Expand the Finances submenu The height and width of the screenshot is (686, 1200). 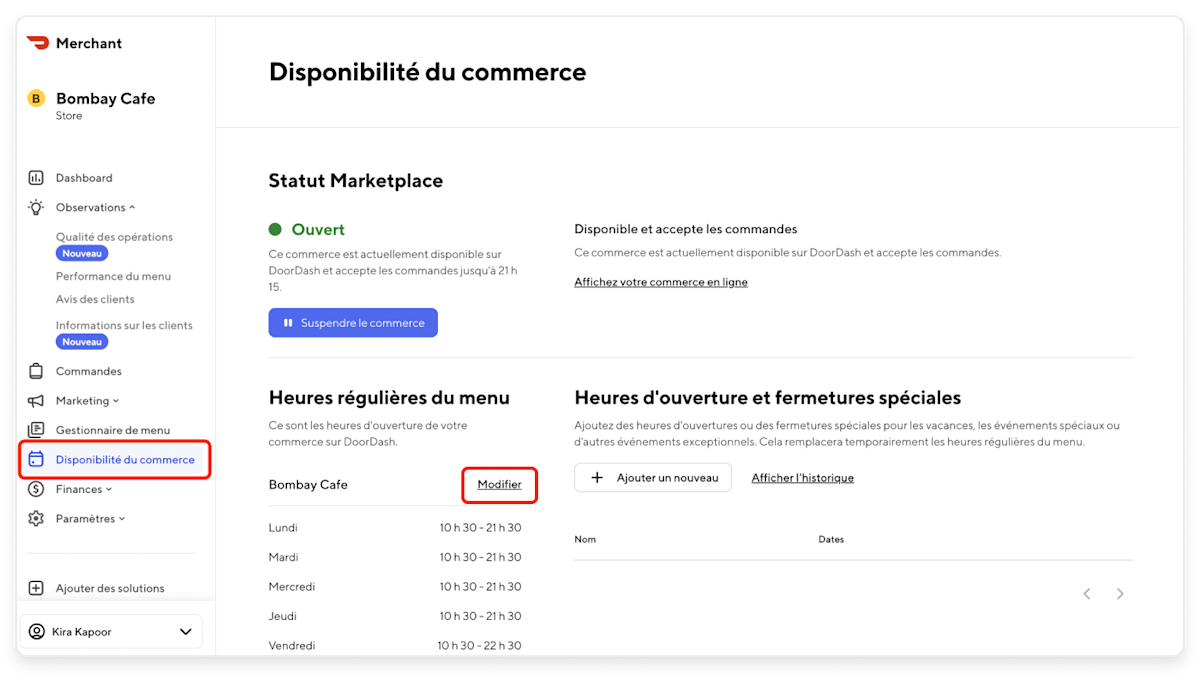click(x=109, y=490)
